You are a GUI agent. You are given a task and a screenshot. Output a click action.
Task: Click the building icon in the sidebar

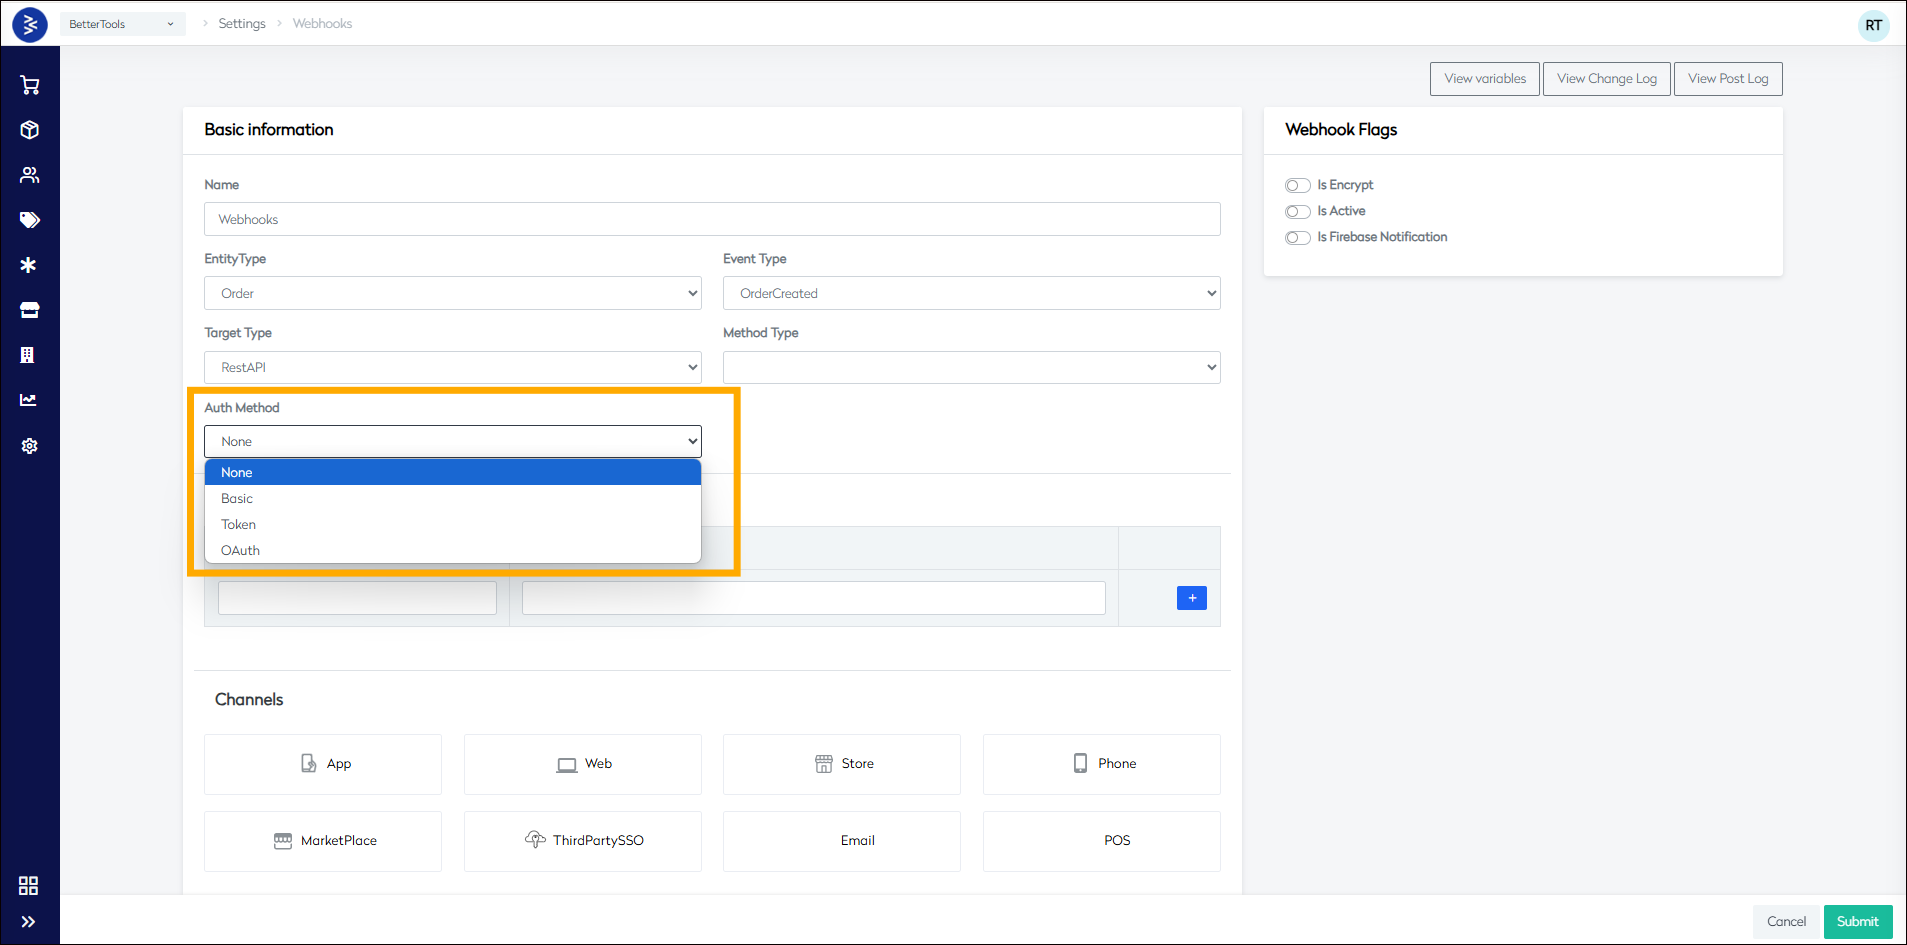tap(29, 355)
